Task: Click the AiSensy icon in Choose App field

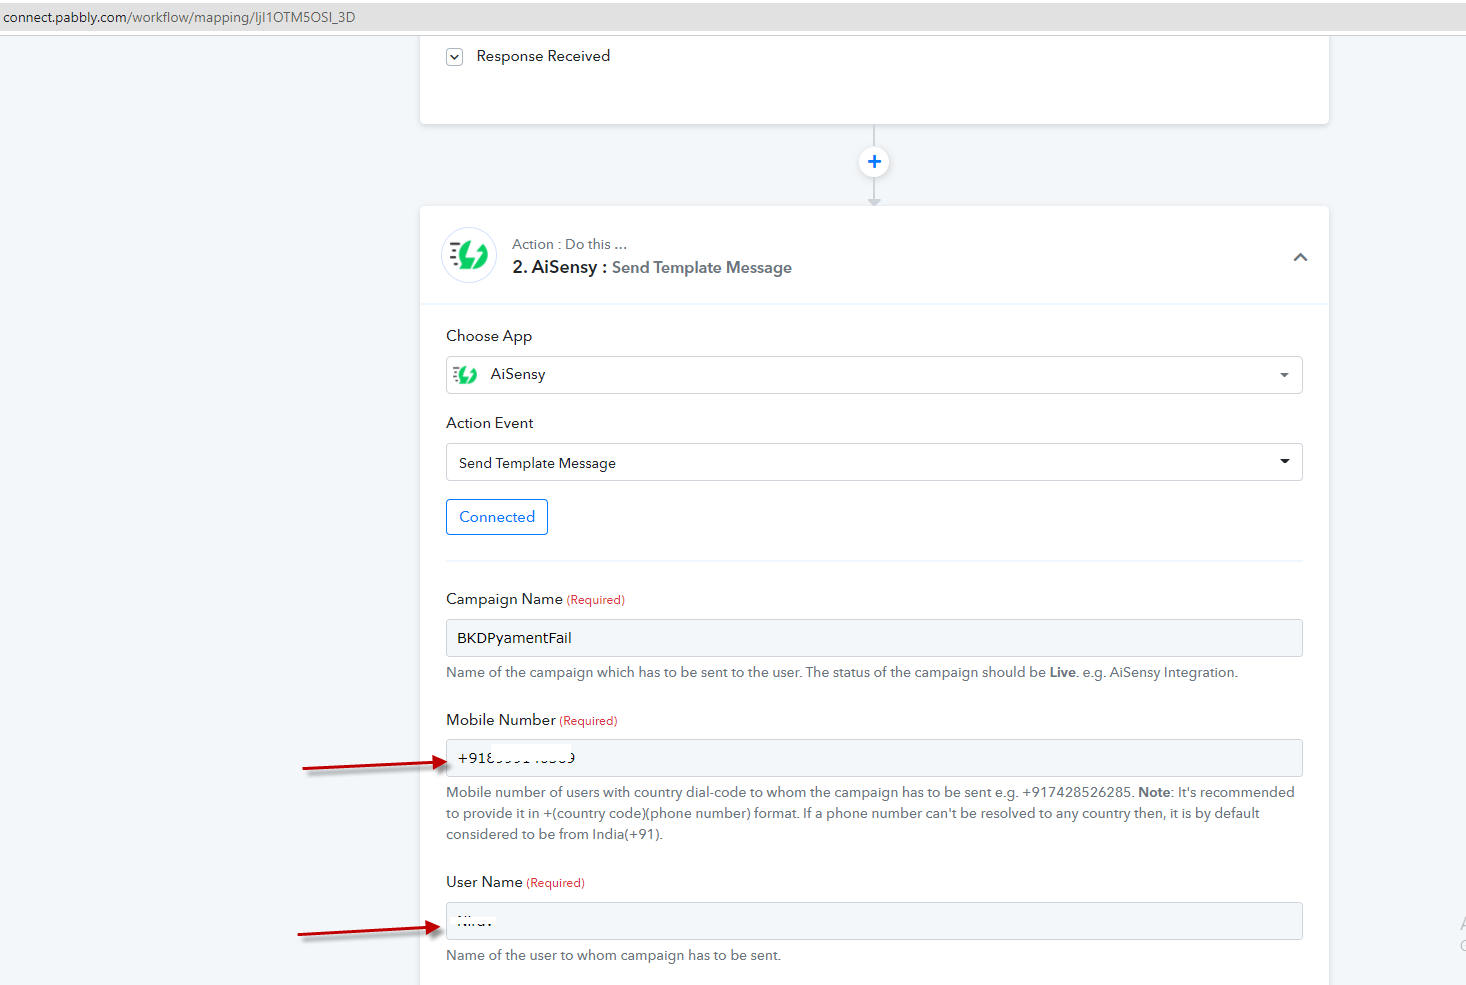Action: pyautogui.click(x=465, y=375)
